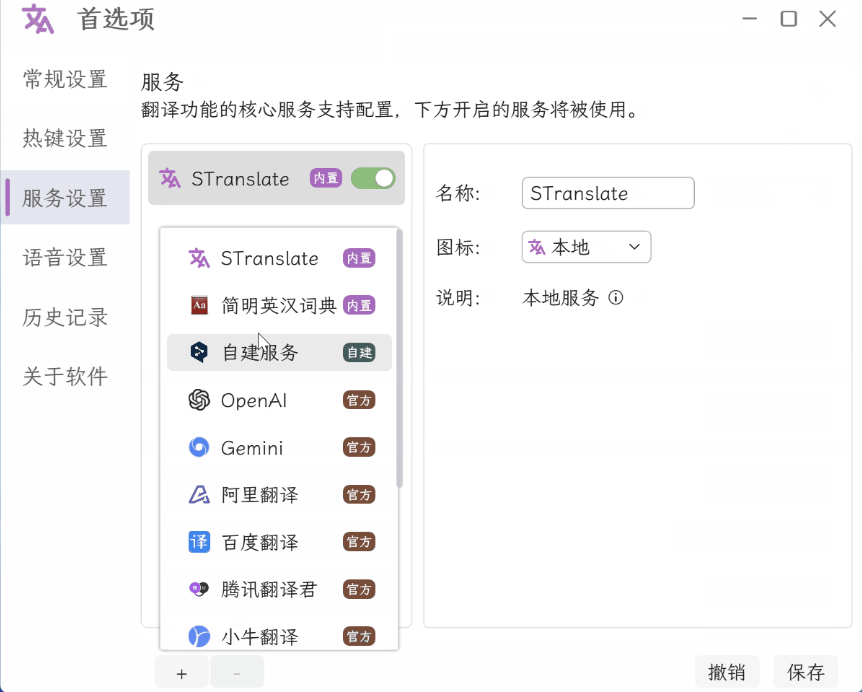Open the 图标 本地 dropdown

click(586, 247)
